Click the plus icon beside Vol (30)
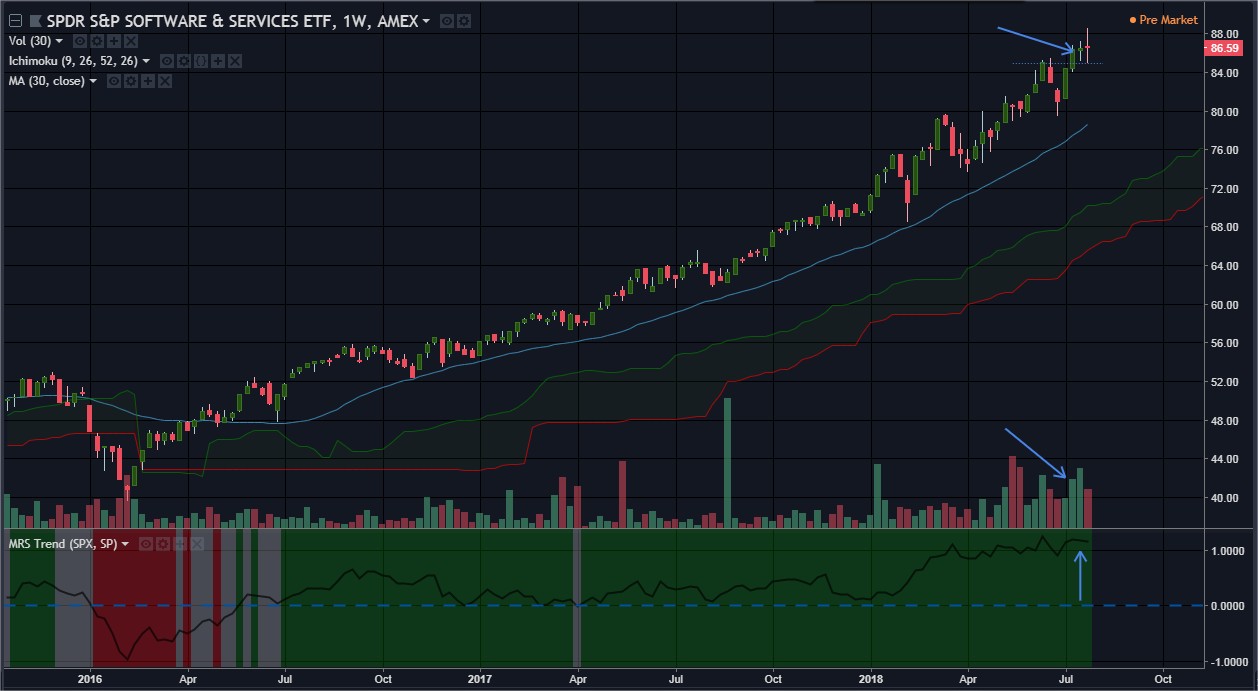 click(x=114, y=41)
